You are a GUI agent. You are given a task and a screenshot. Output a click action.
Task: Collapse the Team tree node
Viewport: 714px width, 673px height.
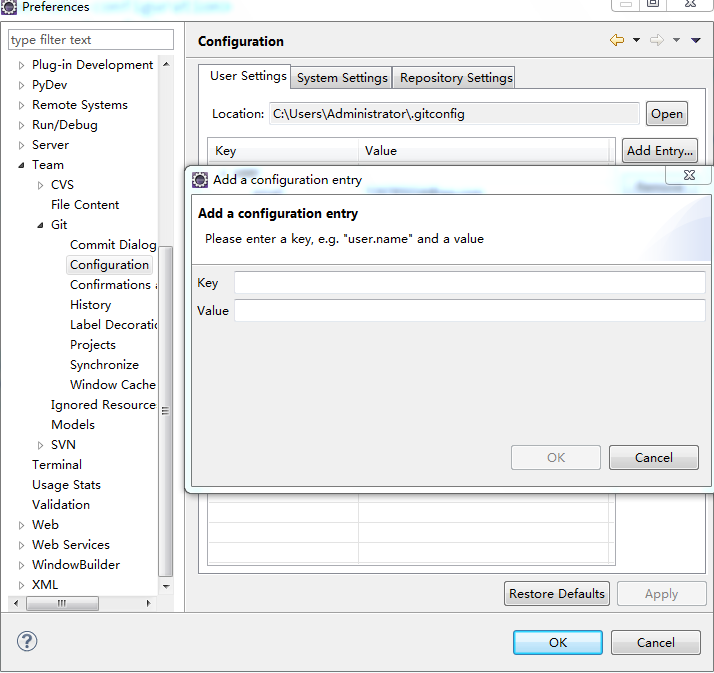click(x=21, y=165)
